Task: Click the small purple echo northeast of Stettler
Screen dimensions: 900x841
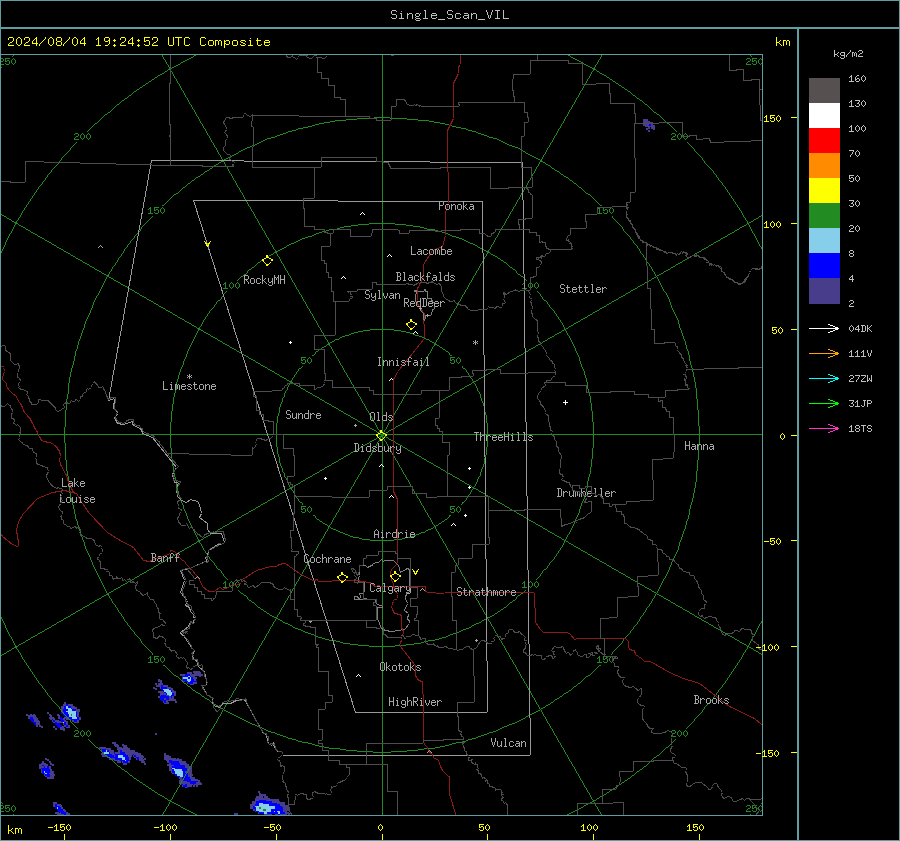Action: (x=649, y=125)
